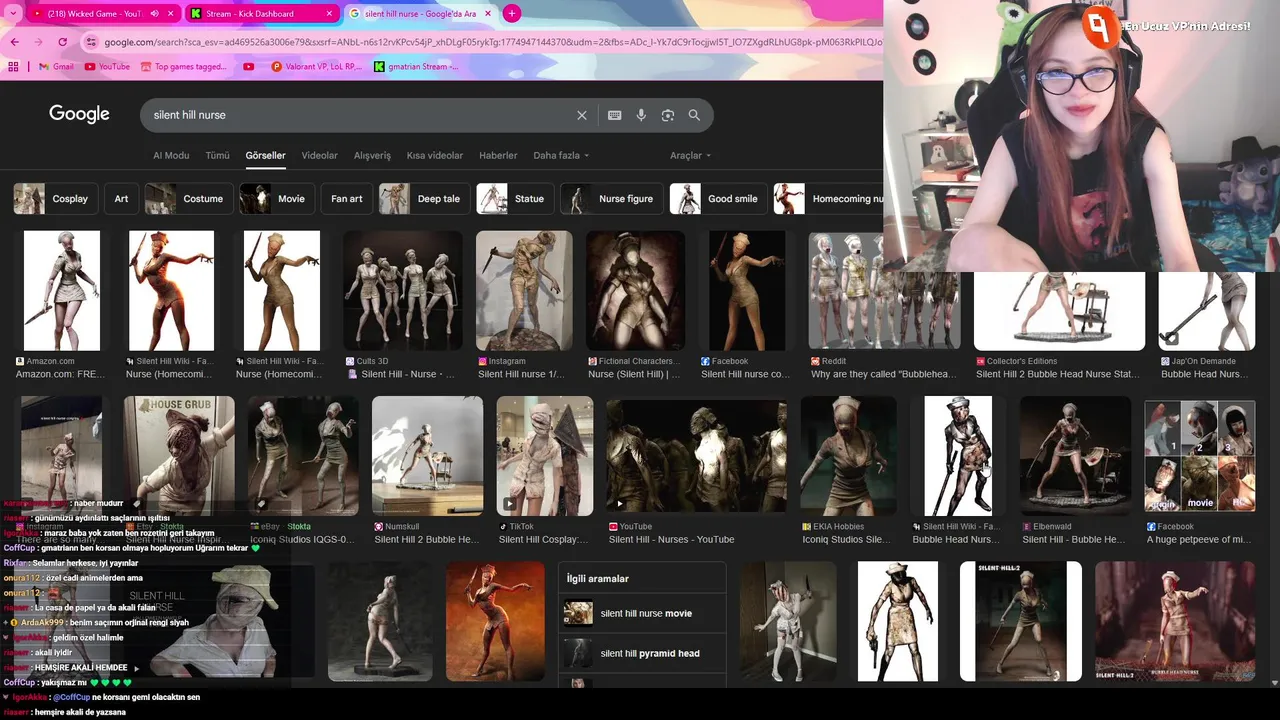
Task: Open the Elbenwald Bubble Head image
Action: coord(1075,456)
